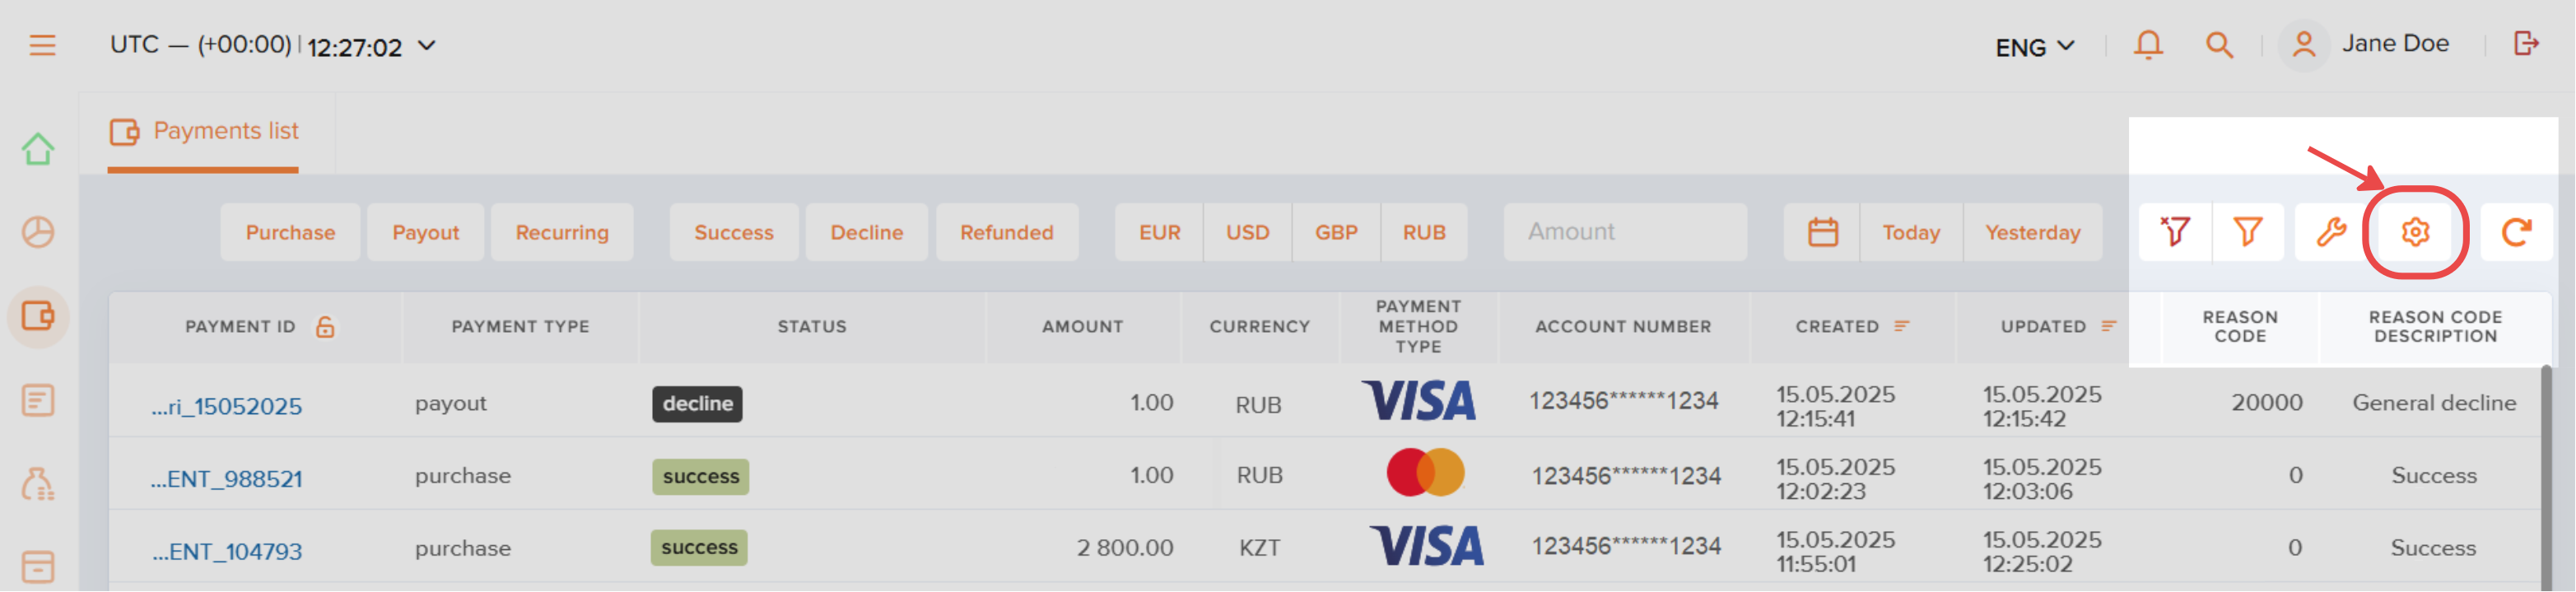Sort by the Created column
2576x592 pixels.
coord(1901,326)
